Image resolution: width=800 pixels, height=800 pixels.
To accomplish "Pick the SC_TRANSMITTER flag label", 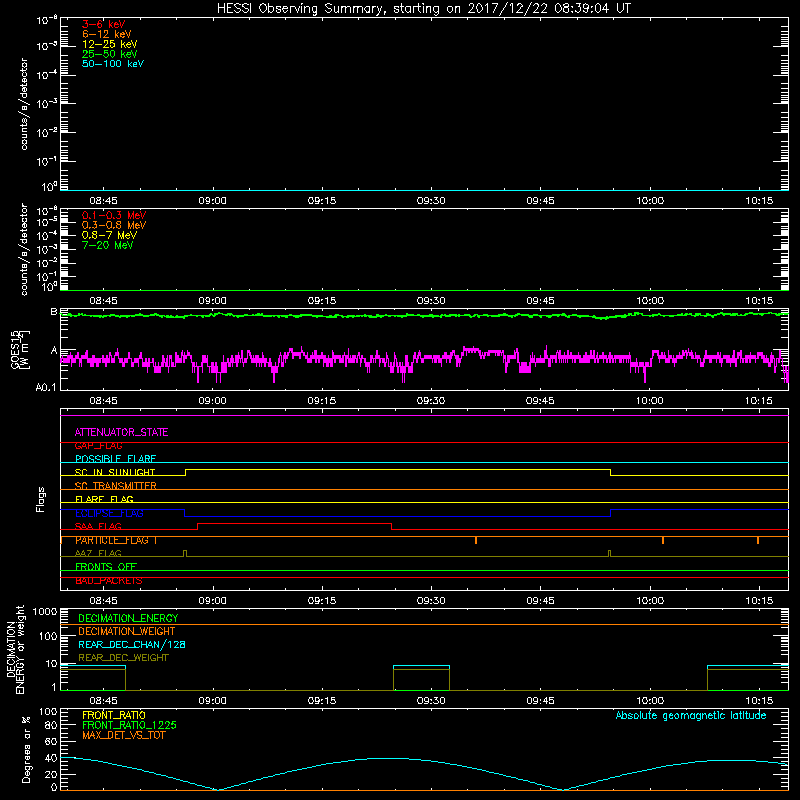I will tap(116, 486).
